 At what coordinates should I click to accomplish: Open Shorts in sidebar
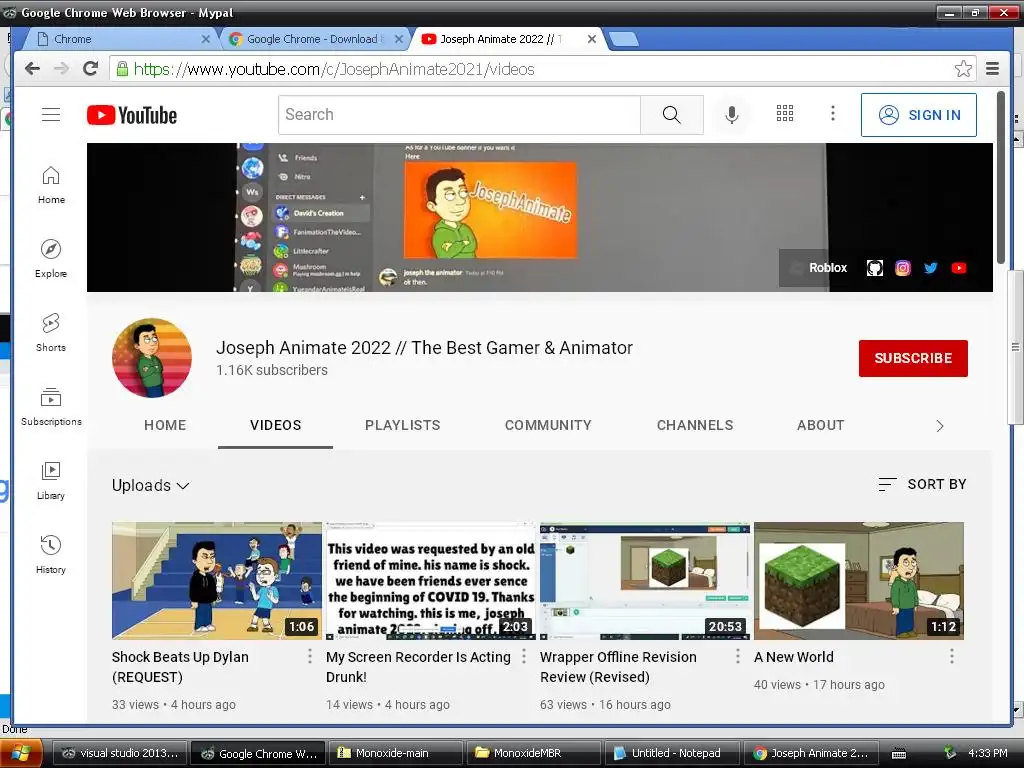click(51, 333)
